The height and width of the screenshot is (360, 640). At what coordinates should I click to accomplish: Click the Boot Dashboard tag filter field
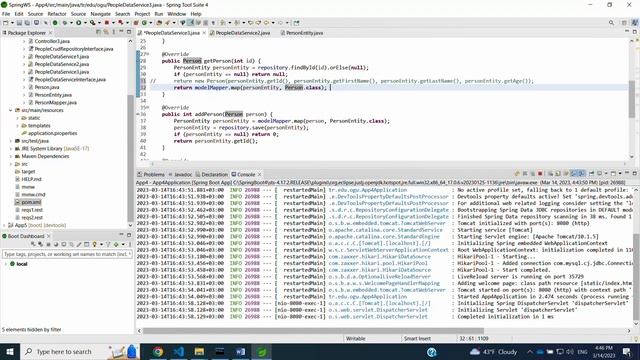pyautogui.click(x=67, y=254)
